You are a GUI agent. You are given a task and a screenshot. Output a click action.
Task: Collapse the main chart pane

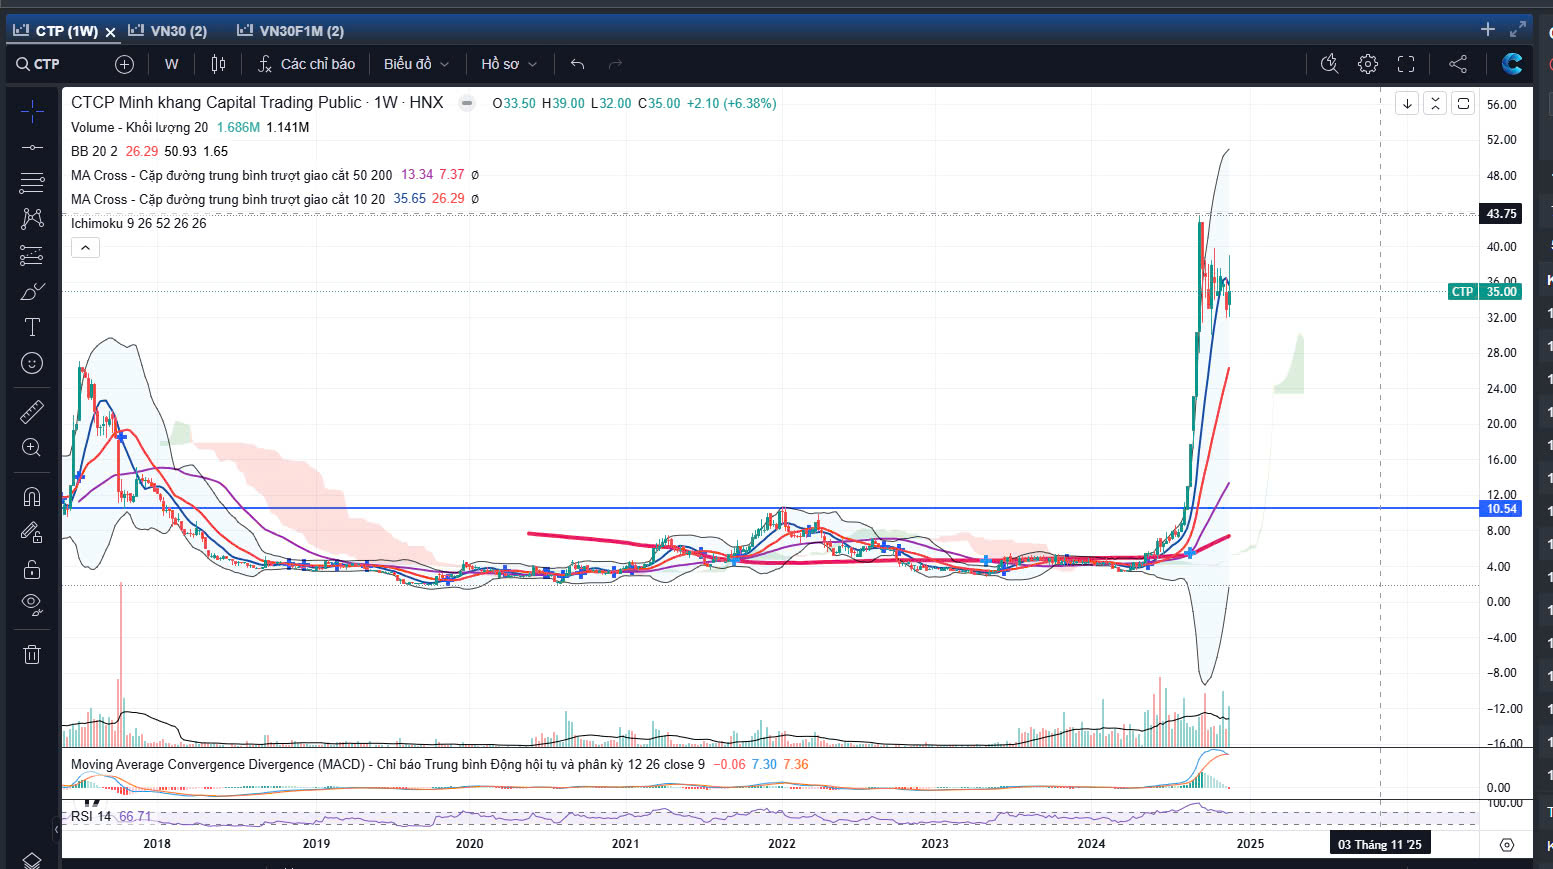(x=1435, y=103)
